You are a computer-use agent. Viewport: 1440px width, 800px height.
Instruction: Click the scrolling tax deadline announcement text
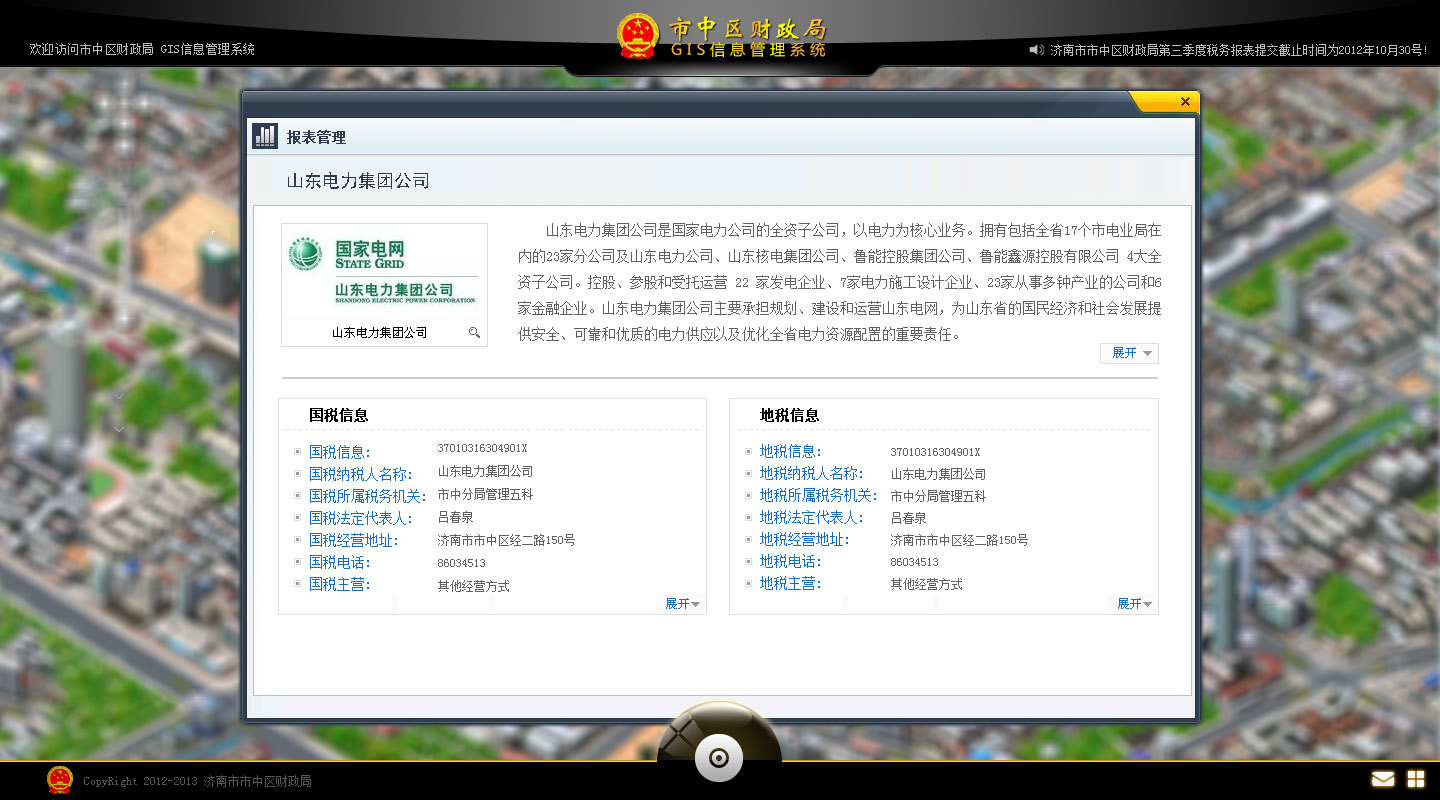click(x=1239, y=49)
